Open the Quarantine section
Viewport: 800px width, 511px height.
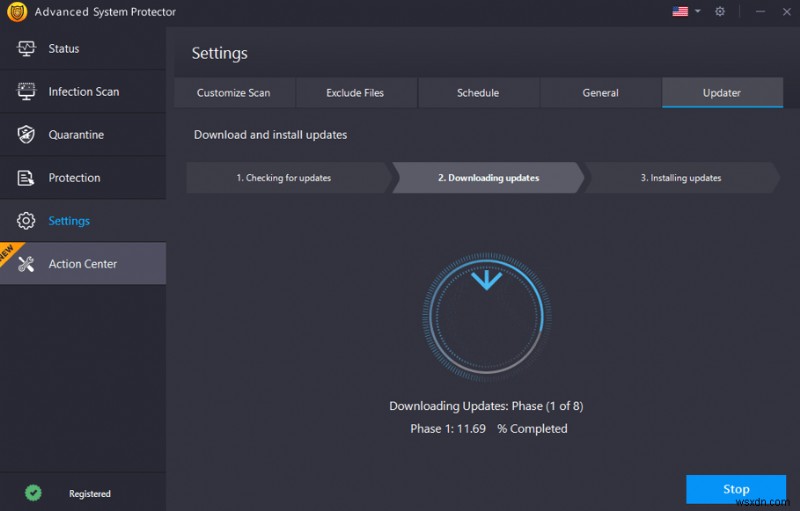click(x=83, y=135)
